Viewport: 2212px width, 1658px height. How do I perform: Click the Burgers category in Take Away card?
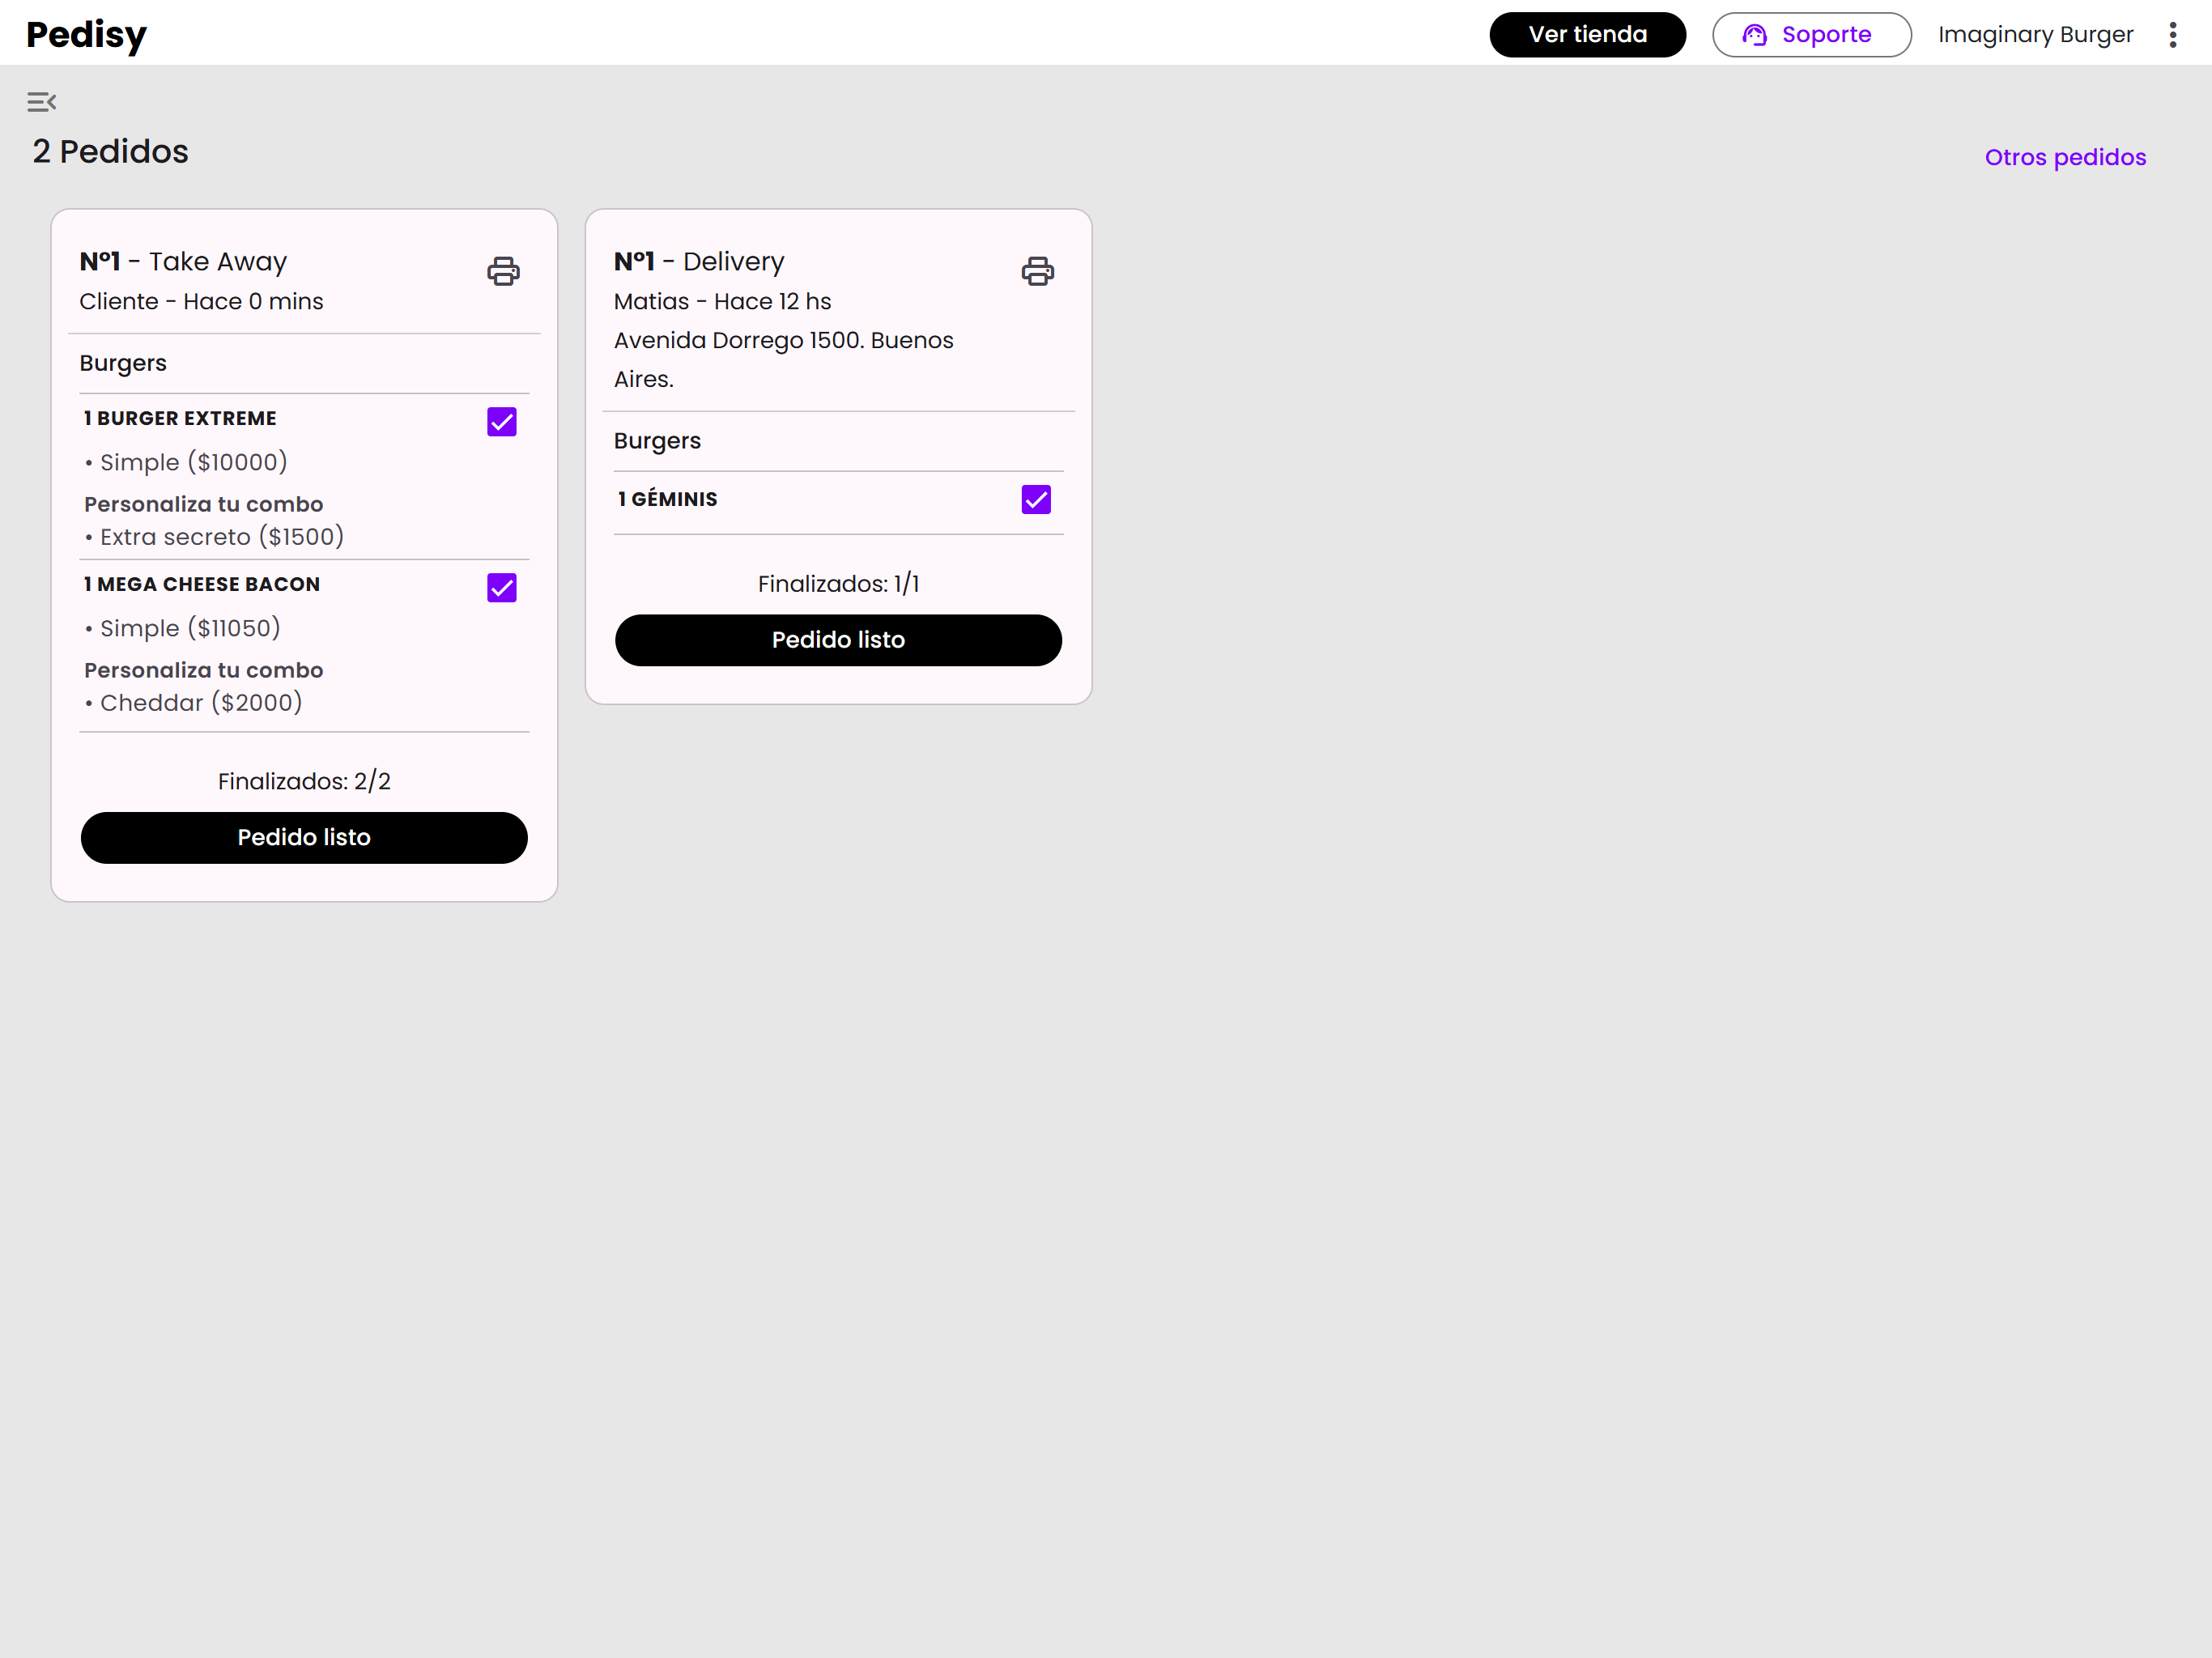pyautogui.click(x=123, y=363)
